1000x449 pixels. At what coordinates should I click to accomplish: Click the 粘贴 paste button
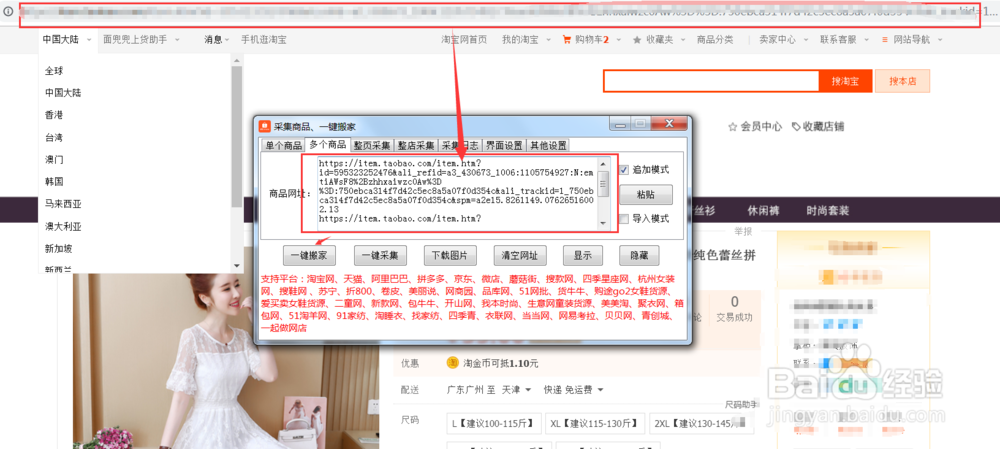(646, 195)
